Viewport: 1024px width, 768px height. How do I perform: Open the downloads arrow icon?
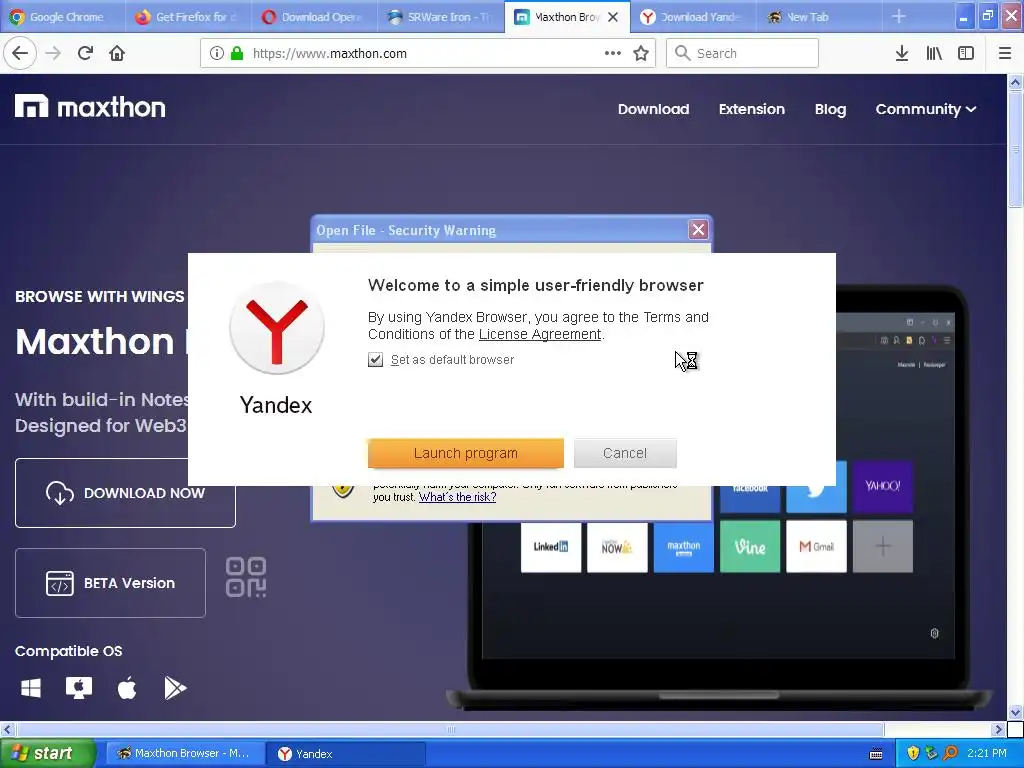[902, 54]
